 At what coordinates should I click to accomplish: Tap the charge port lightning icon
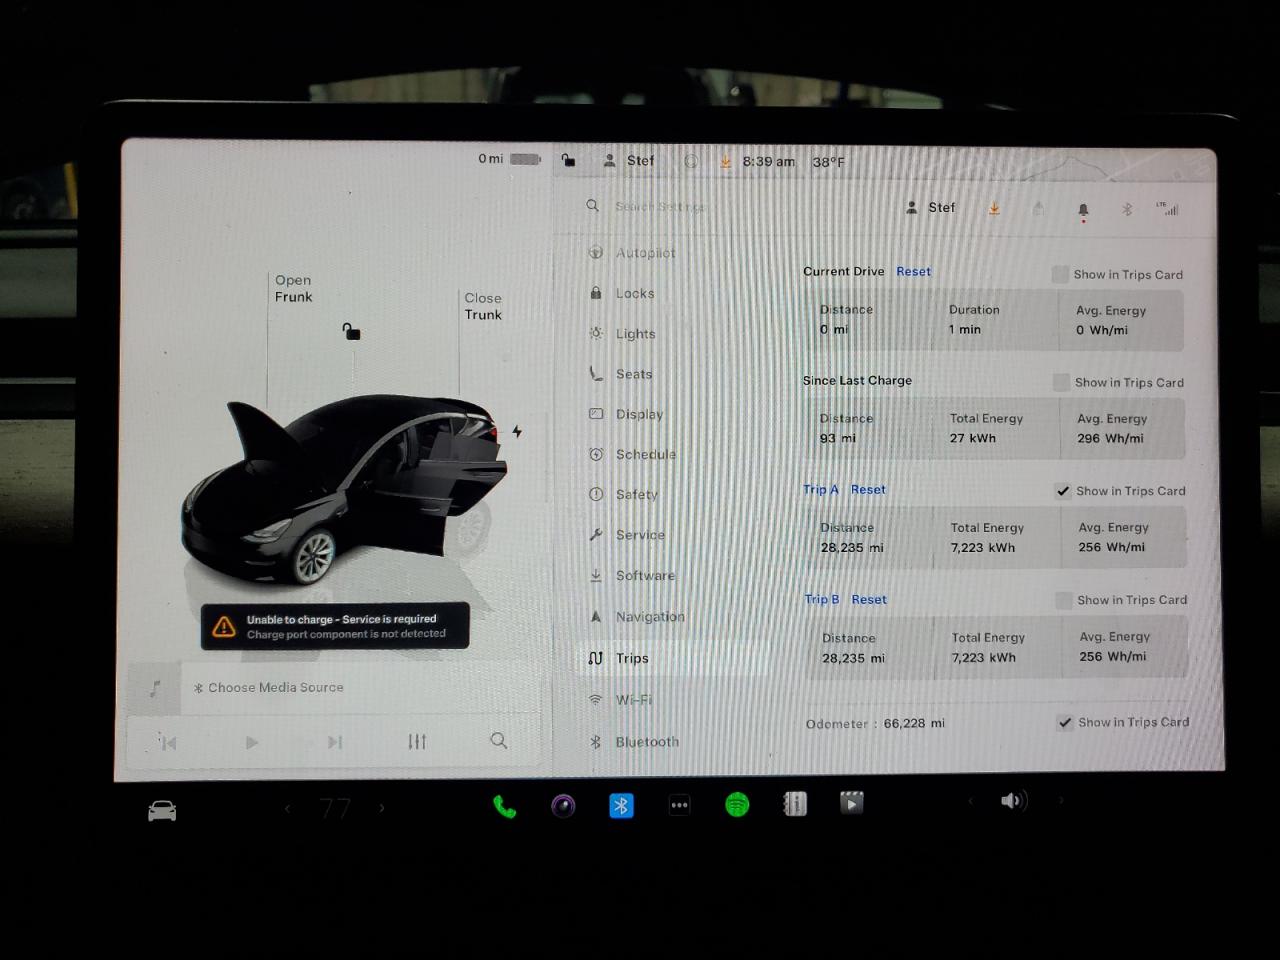[x=517, y=432]
